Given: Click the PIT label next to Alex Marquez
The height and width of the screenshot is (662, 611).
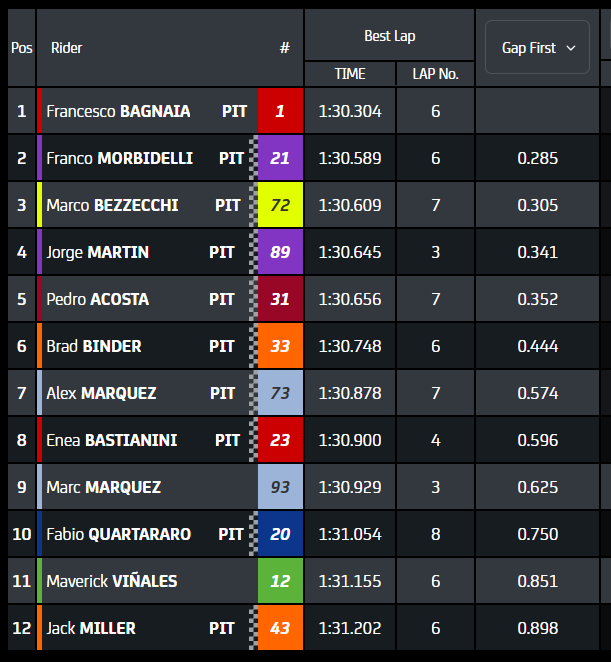Looking at the screenshot, I should pos(223,393).
